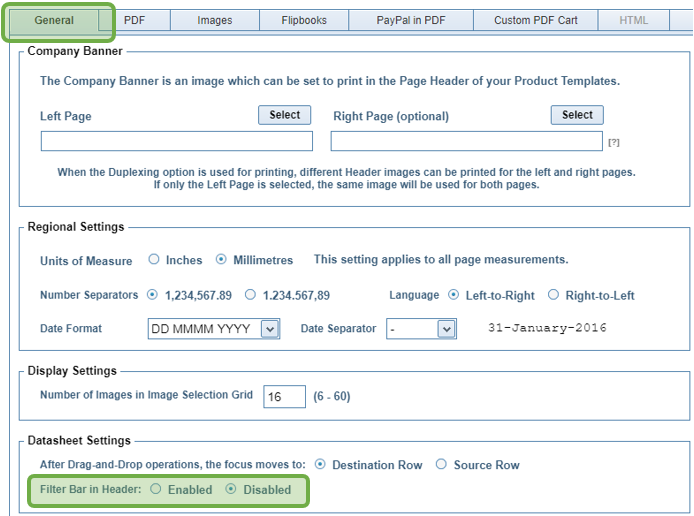The width and height of the screenshot is (694, 516).
Task: Click the Right Page banner text field
Action: point(466,141)
